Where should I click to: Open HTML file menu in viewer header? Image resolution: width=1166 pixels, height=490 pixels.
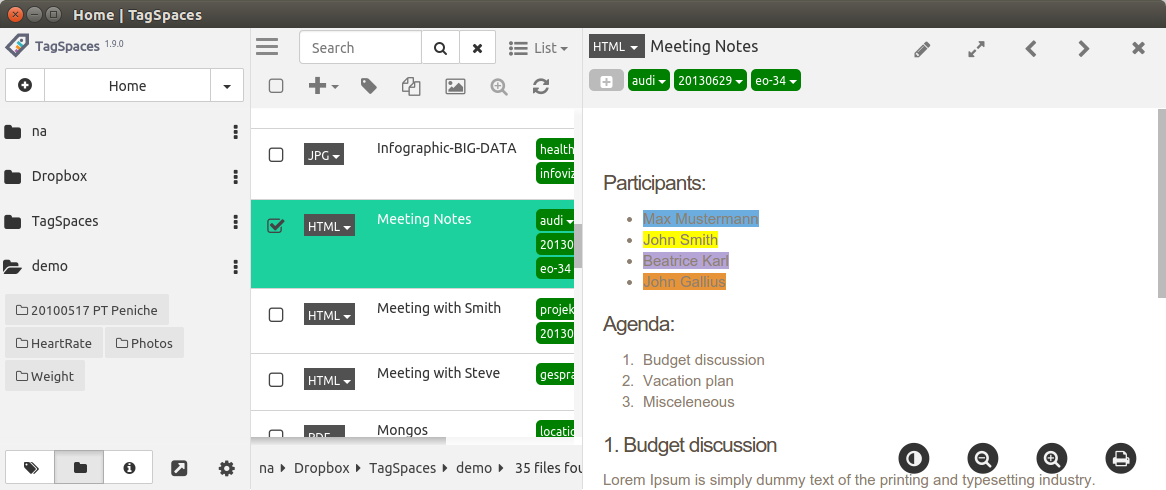[616, 47]
